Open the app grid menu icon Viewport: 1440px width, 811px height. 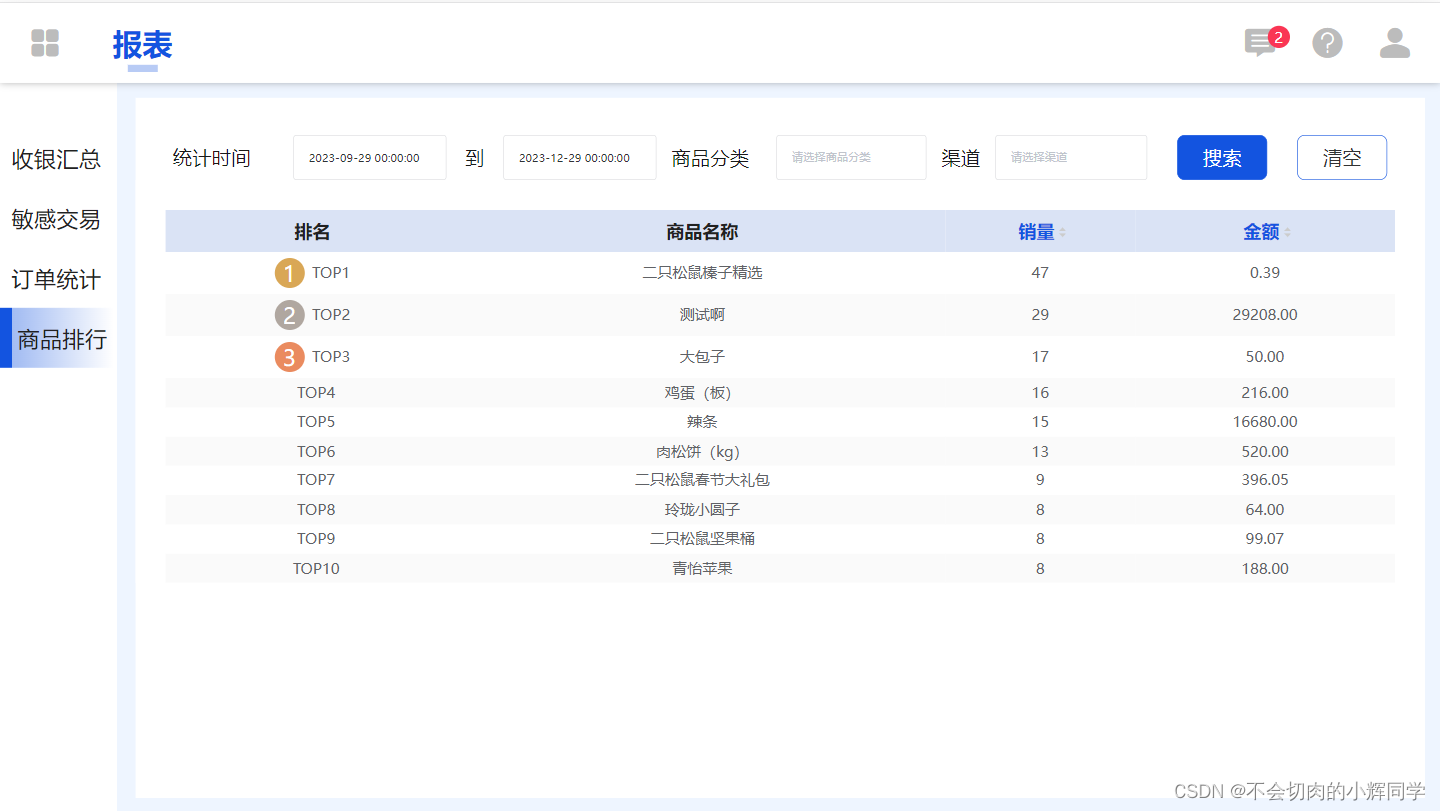point(45,43)
